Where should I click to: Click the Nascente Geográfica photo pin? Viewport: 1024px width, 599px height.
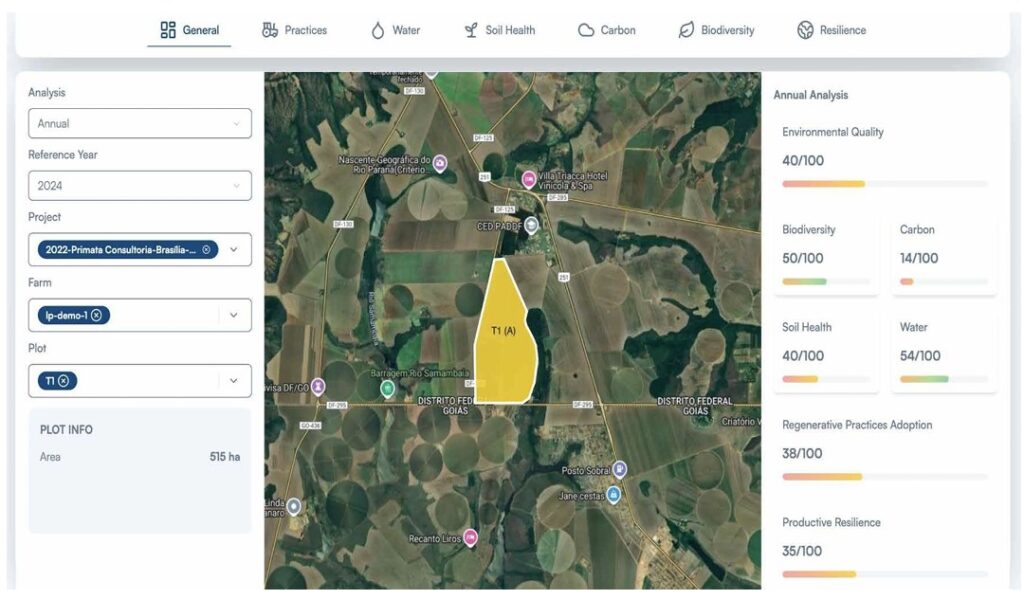pyautogui.click(x=441, y=163)
